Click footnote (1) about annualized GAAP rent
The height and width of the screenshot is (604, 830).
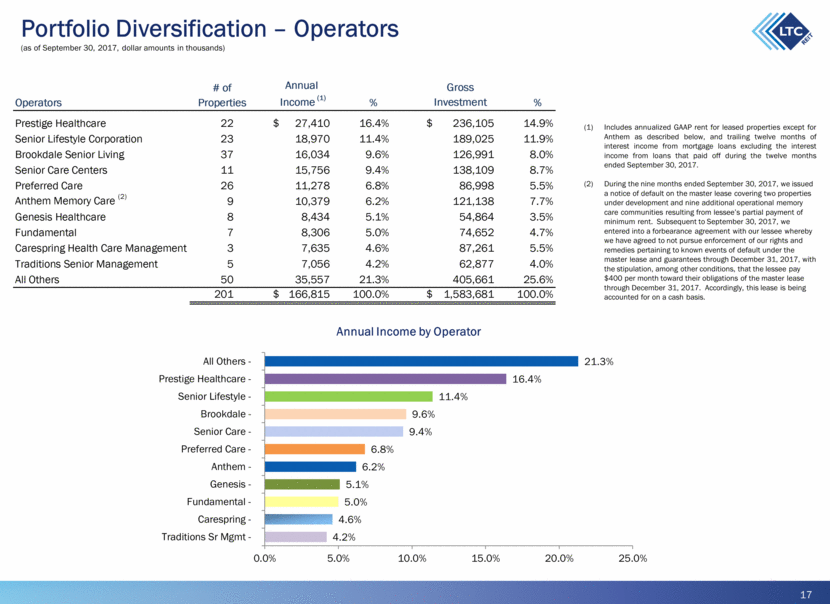coord(700,146)
